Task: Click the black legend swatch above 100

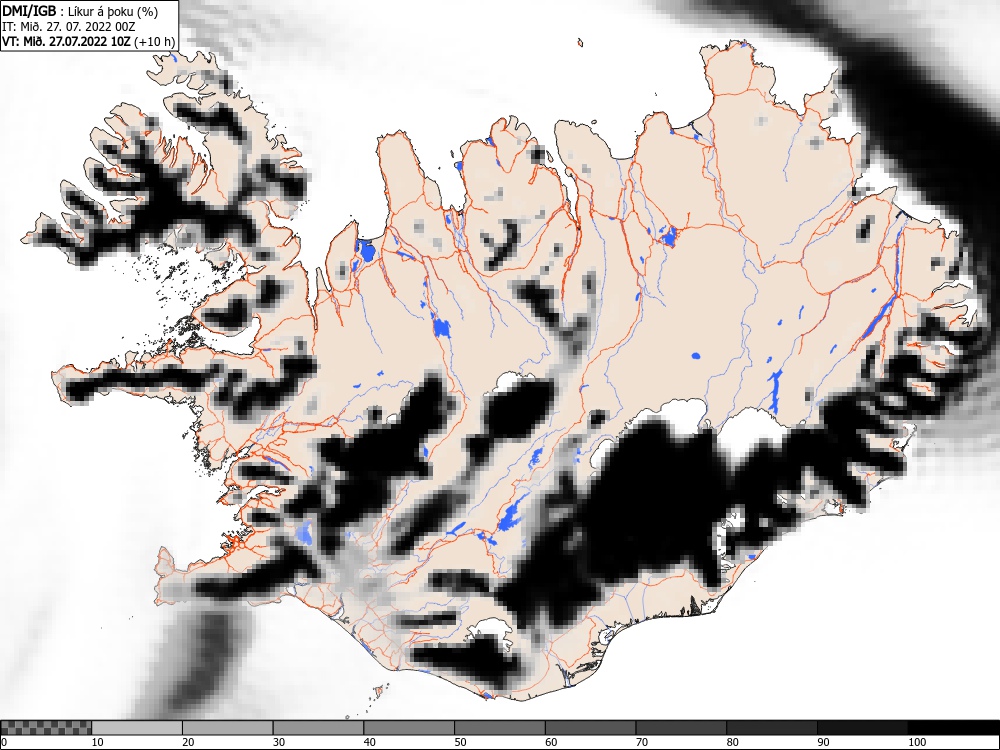Action: (x=953, y=728)
